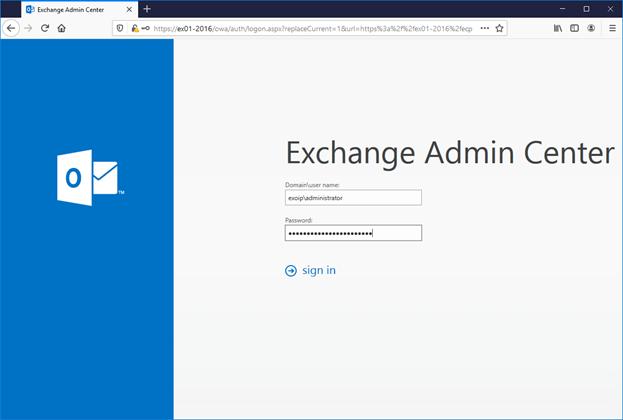This screenshot has width=623, height=420.
Task: Click the Outlook logo on blue panel
Action: (91, 178)
